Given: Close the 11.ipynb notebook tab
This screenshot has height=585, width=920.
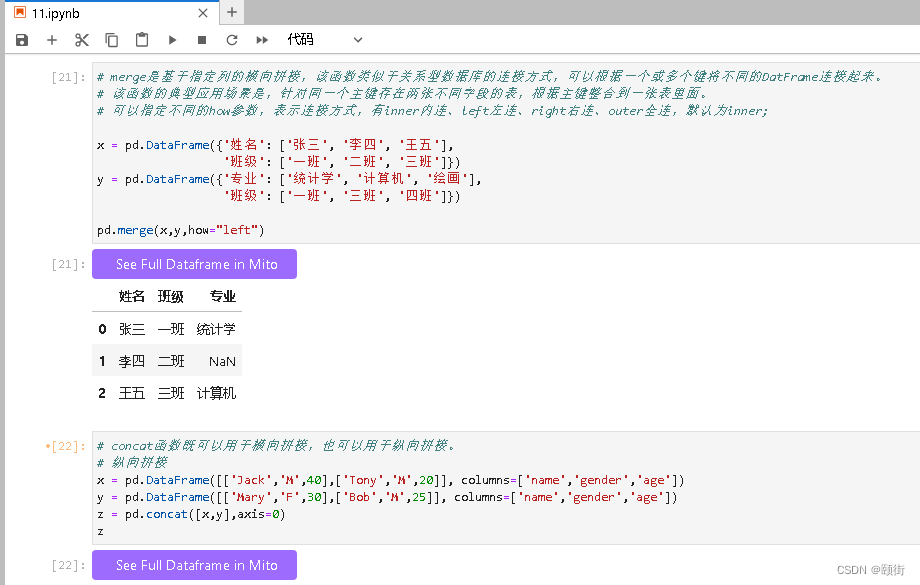Looking at the screenshot, I should pos(203,12).
